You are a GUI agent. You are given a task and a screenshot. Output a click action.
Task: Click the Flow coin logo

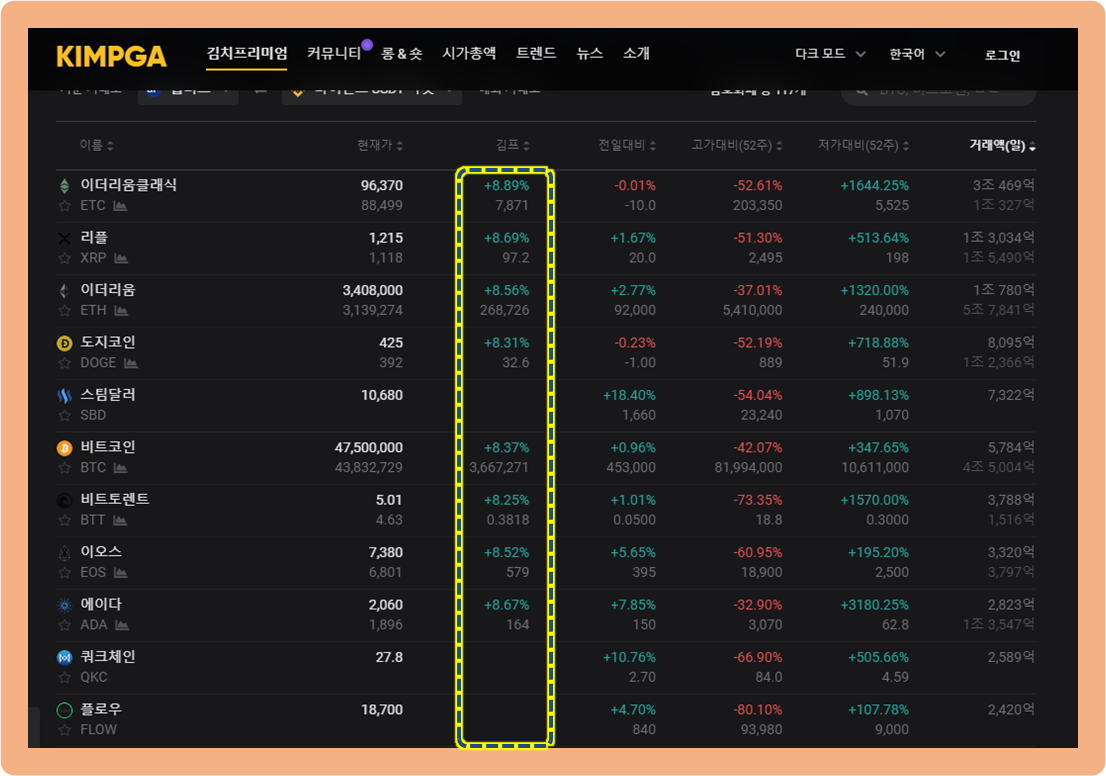[x=64, y=710]
